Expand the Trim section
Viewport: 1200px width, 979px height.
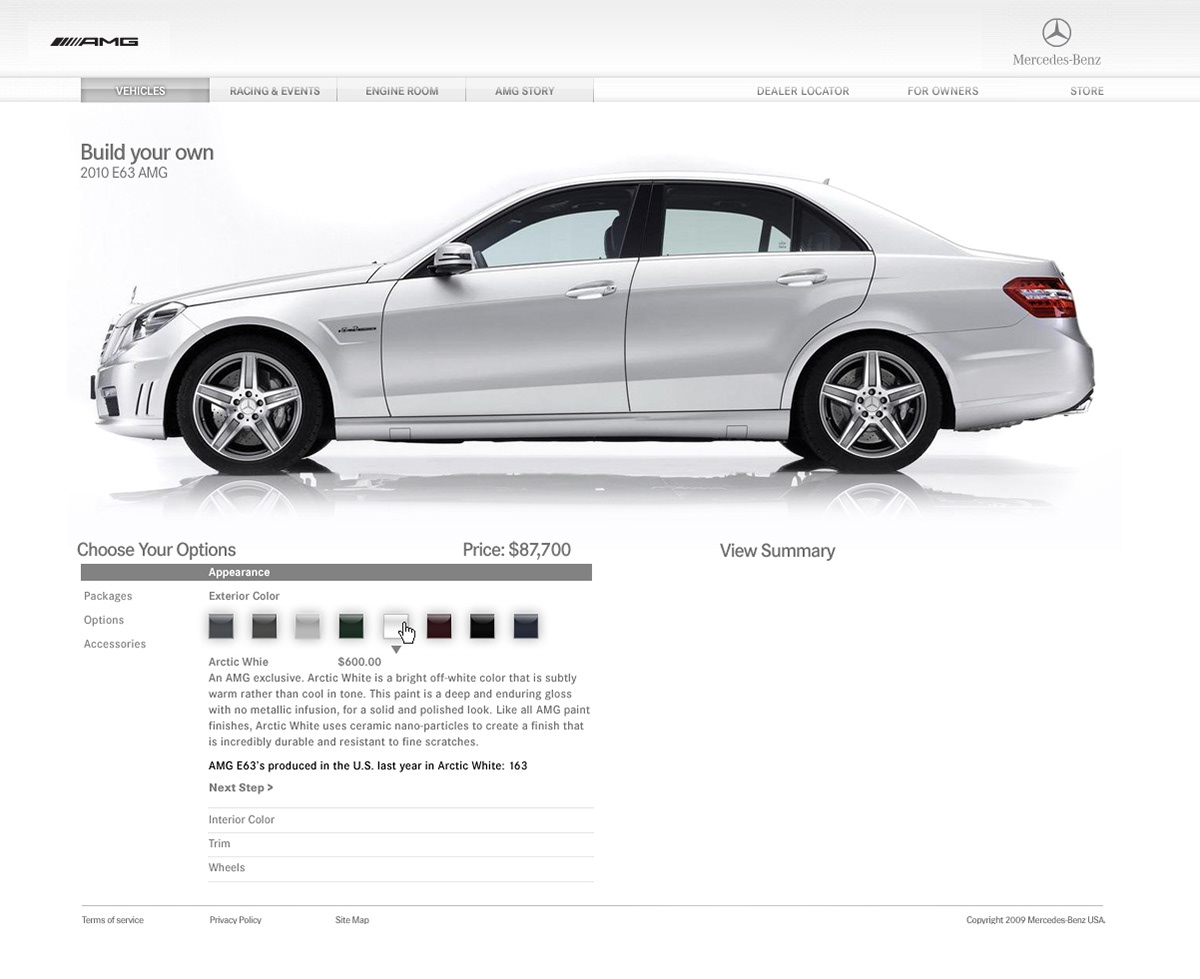(x=401, y=844)
